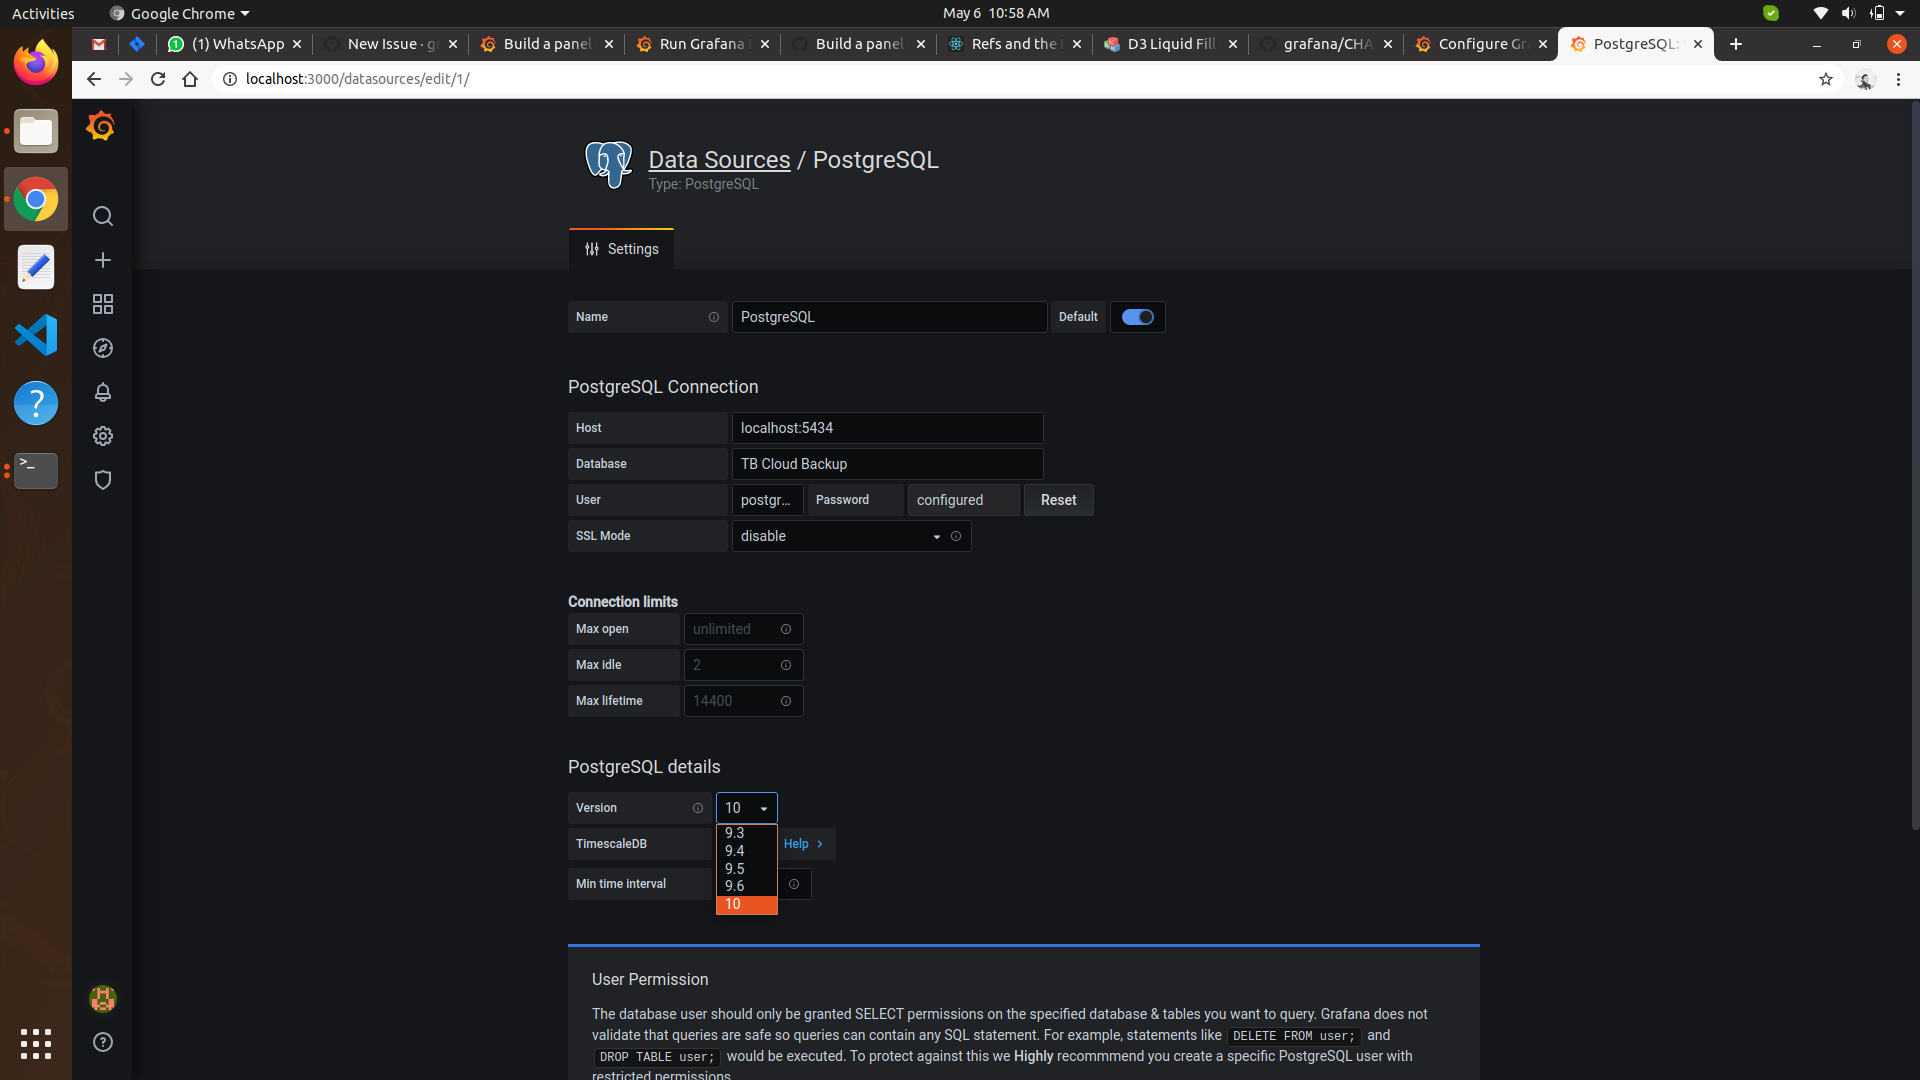The width and height of the screenshot is (1920, 1080).
Task: Open system status menu in top bar
Action: (1859, 13)
